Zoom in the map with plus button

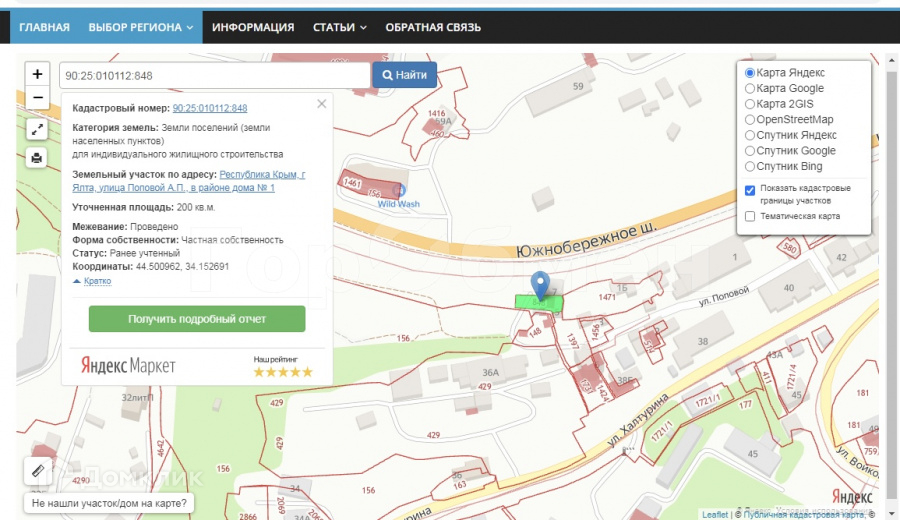coord(37,74)
